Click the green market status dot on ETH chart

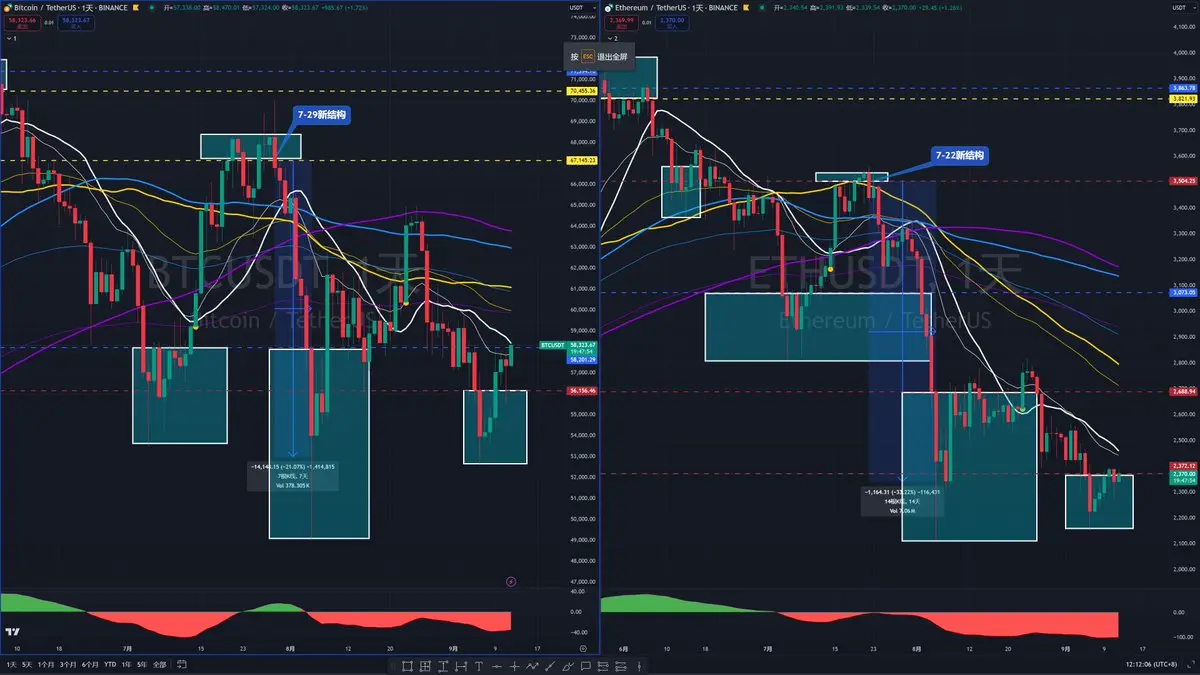pyautogui.click(x=762, y=8)
